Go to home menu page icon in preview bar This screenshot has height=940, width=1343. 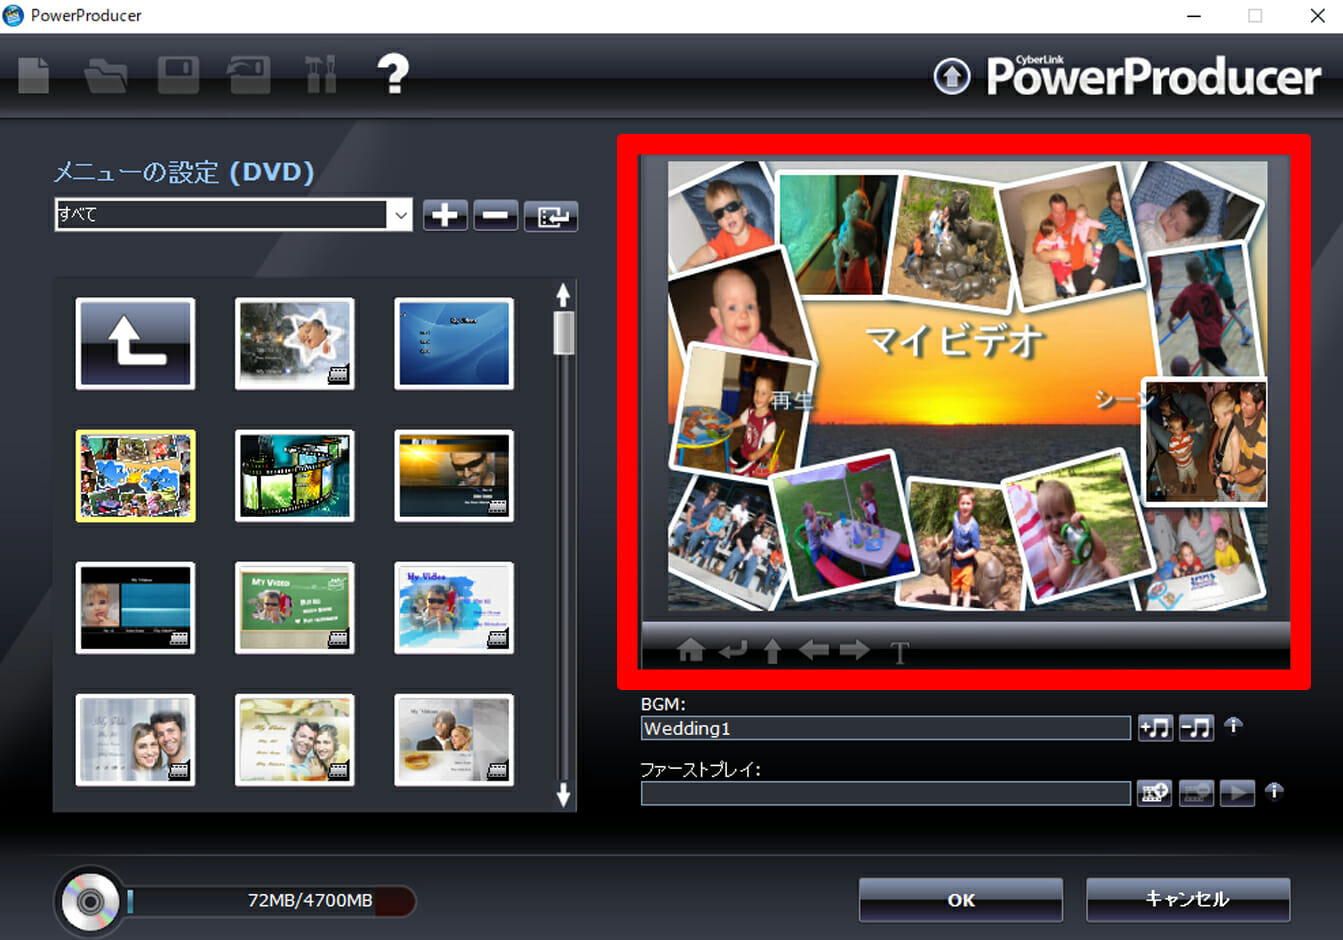click(690, 651)
